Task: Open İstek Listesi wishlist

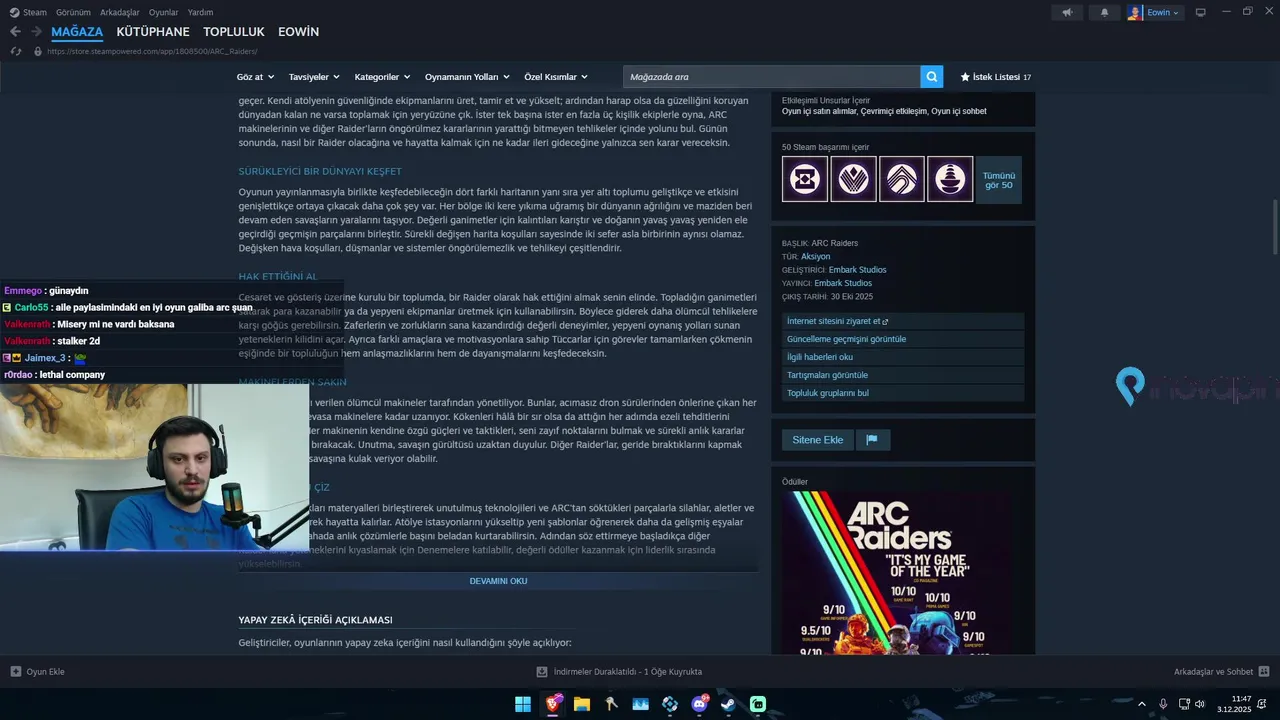Action: pos(995,77)
